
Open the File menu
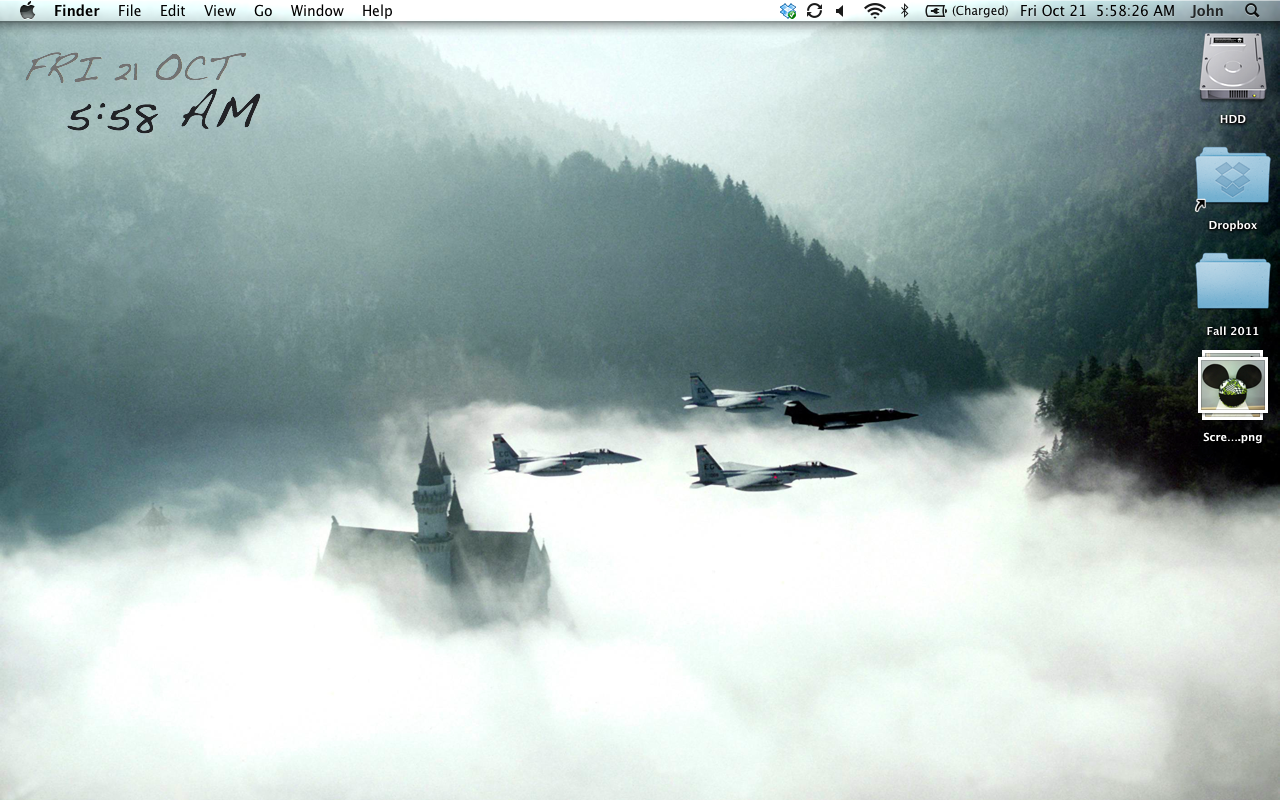coord(129,11)
